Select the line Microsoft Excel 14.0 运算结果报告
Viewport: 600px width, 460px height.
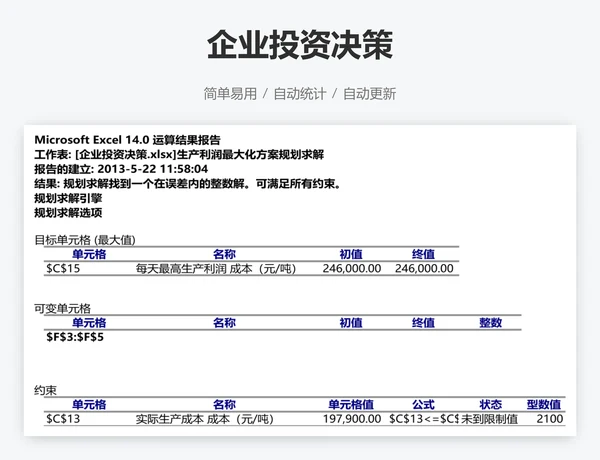(x=127, y=140)
